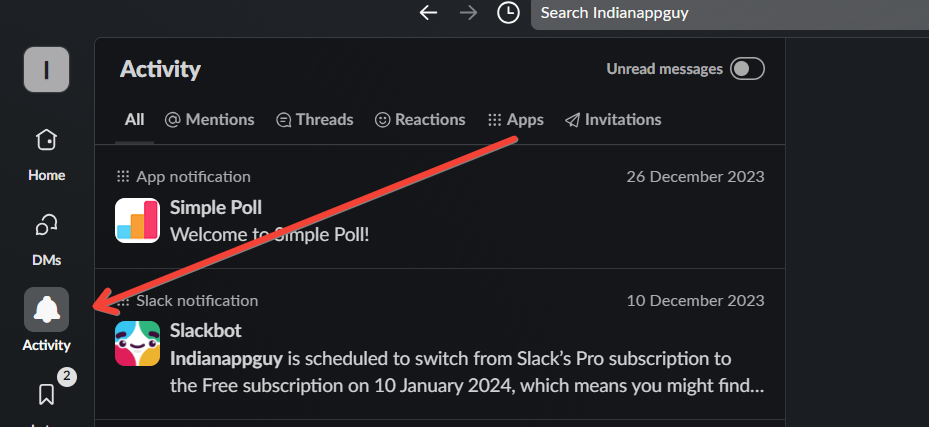
Task: Switch to the All tab
Action: 134,119
